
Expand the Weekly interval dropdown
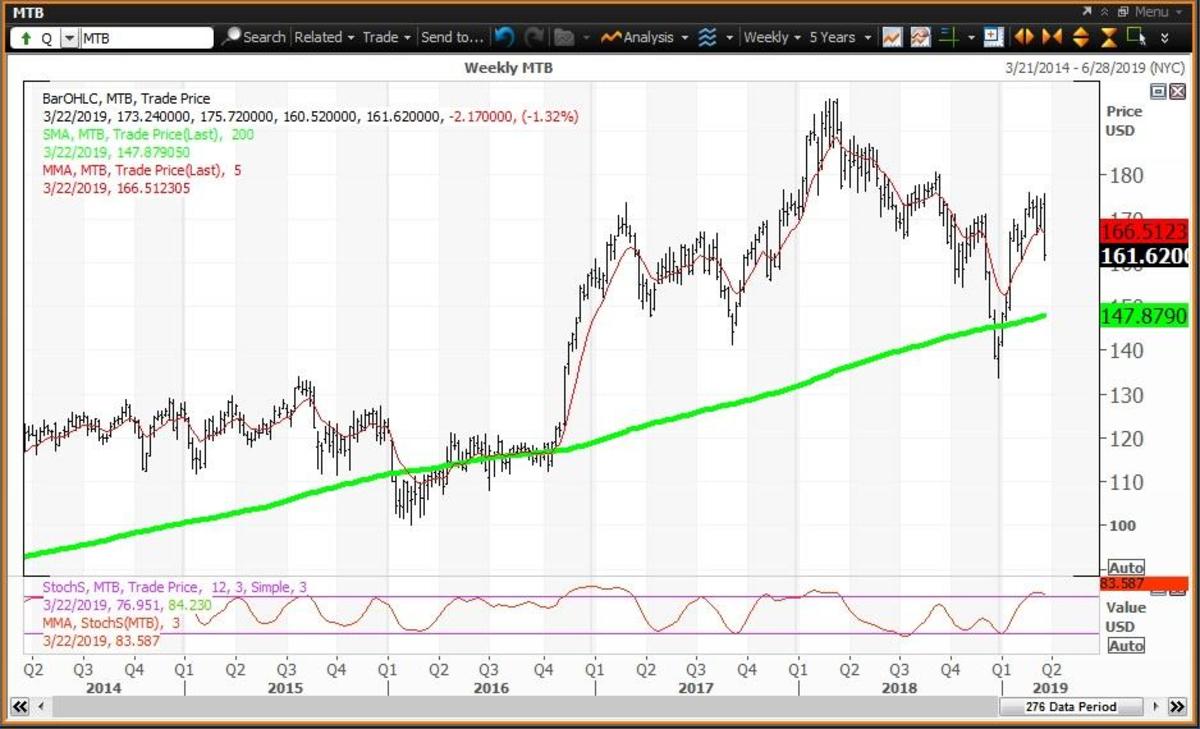pyautogui.click(x=772, y=37)
